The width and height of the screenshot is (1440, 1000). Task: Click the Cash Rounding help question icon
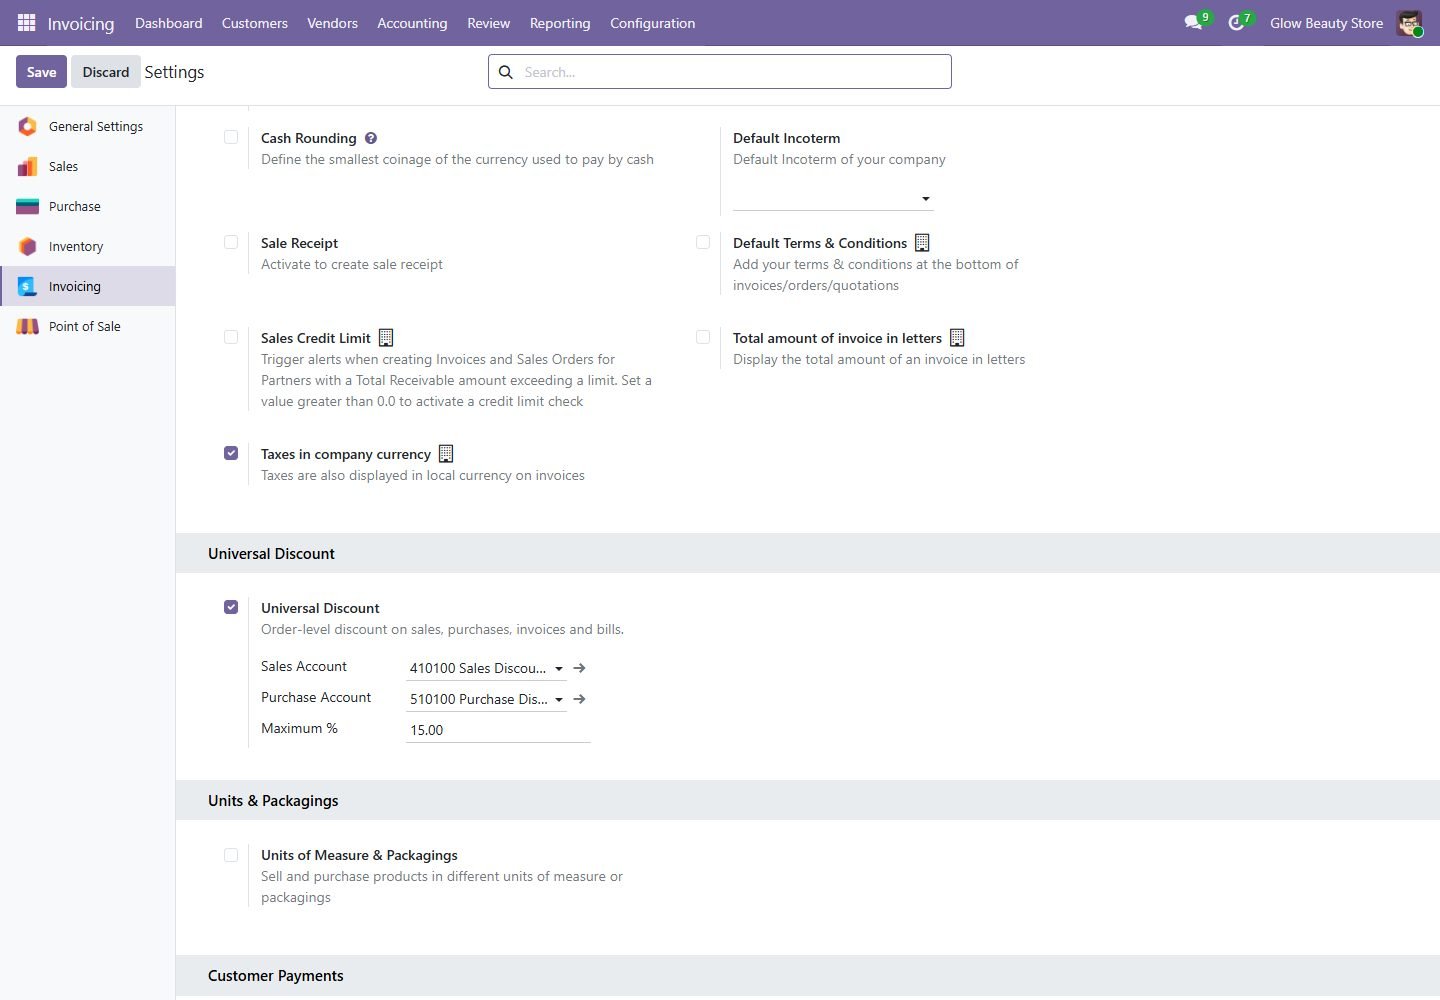tap(371, 138)
